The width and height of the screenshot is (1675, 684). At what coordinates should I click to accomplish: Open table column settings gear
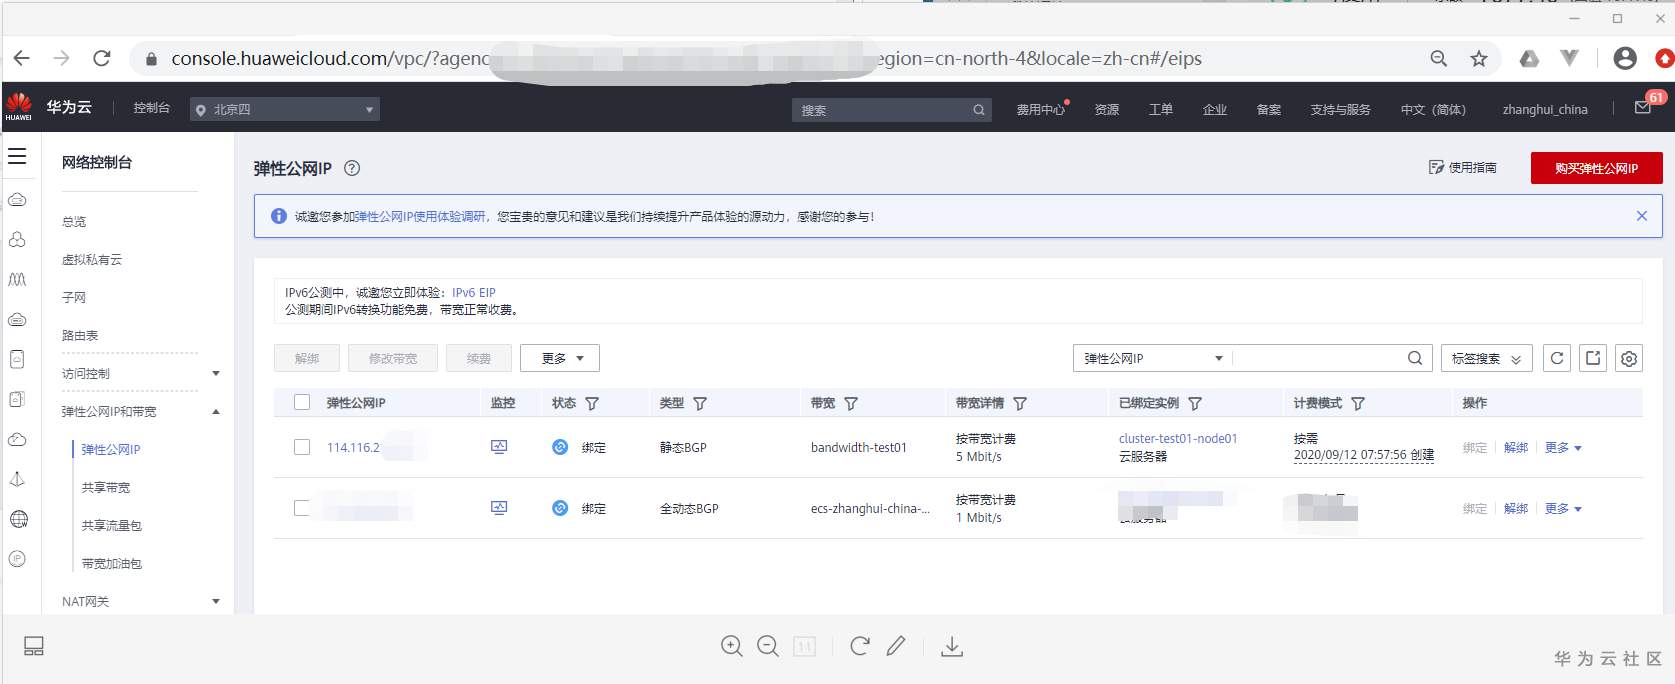(1629, 358)
